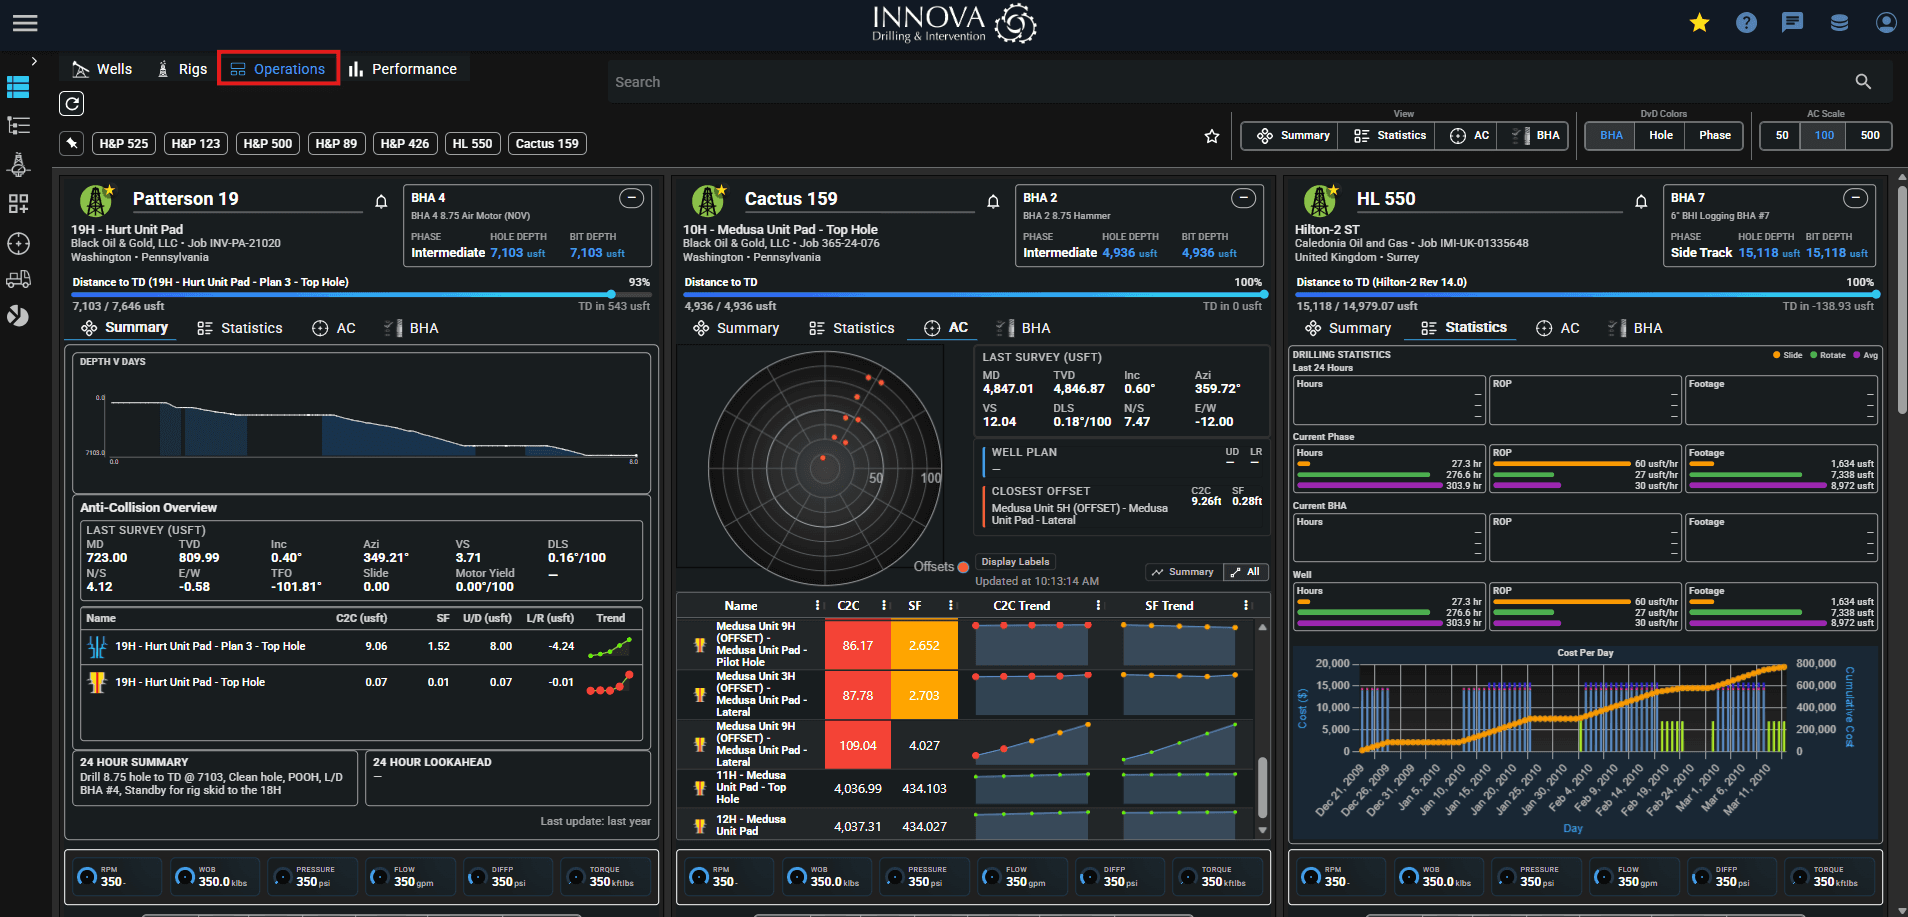
Task: Click the All button under radar plot
Action: (1245, 572)
